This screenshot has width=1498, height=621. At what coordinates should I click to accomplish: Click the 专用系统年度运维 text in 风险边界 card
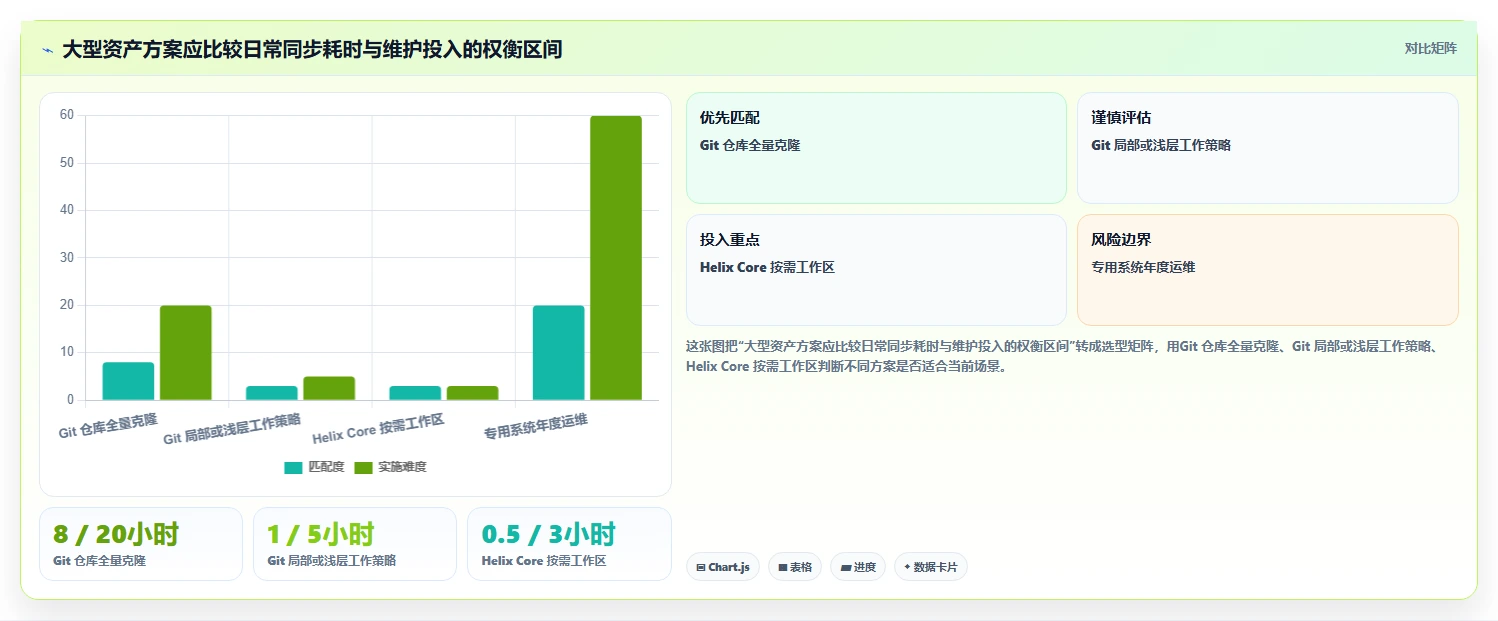(x=1143, y=267)
